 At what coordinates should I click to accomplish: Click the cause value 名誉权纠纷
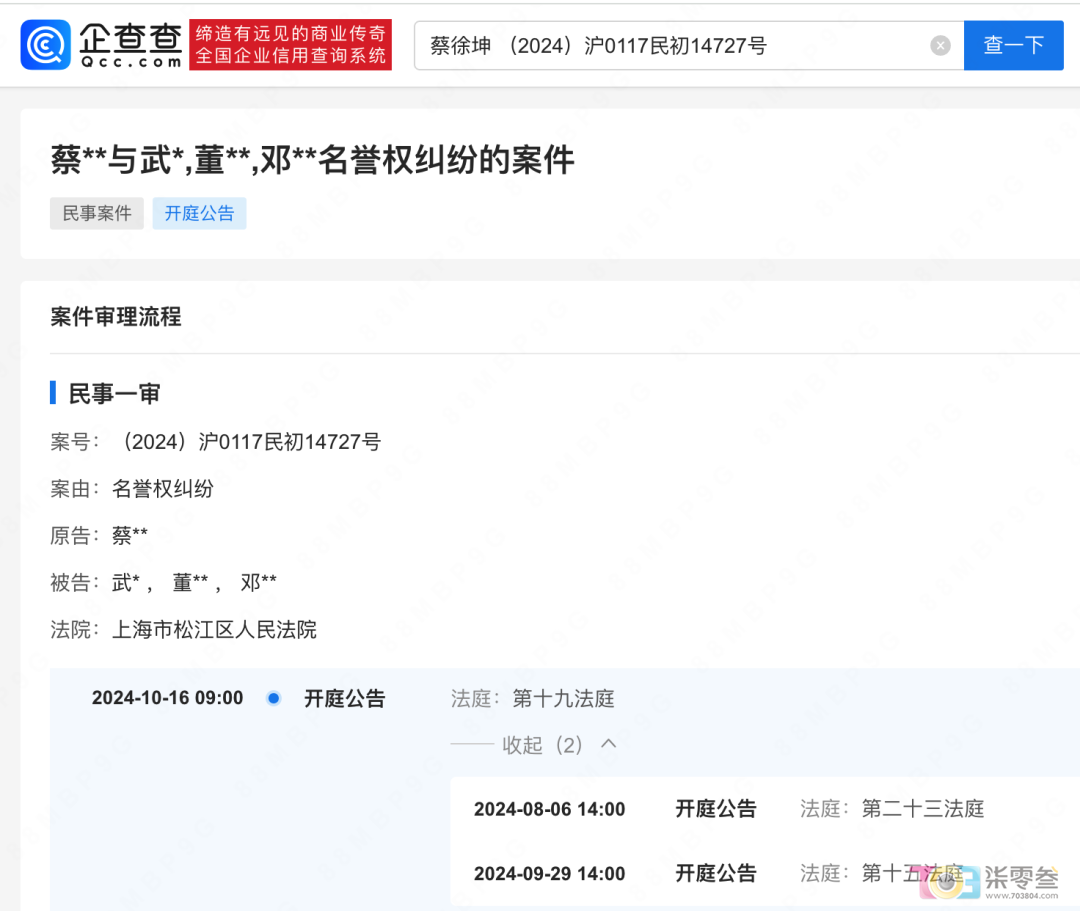point(163,489)
